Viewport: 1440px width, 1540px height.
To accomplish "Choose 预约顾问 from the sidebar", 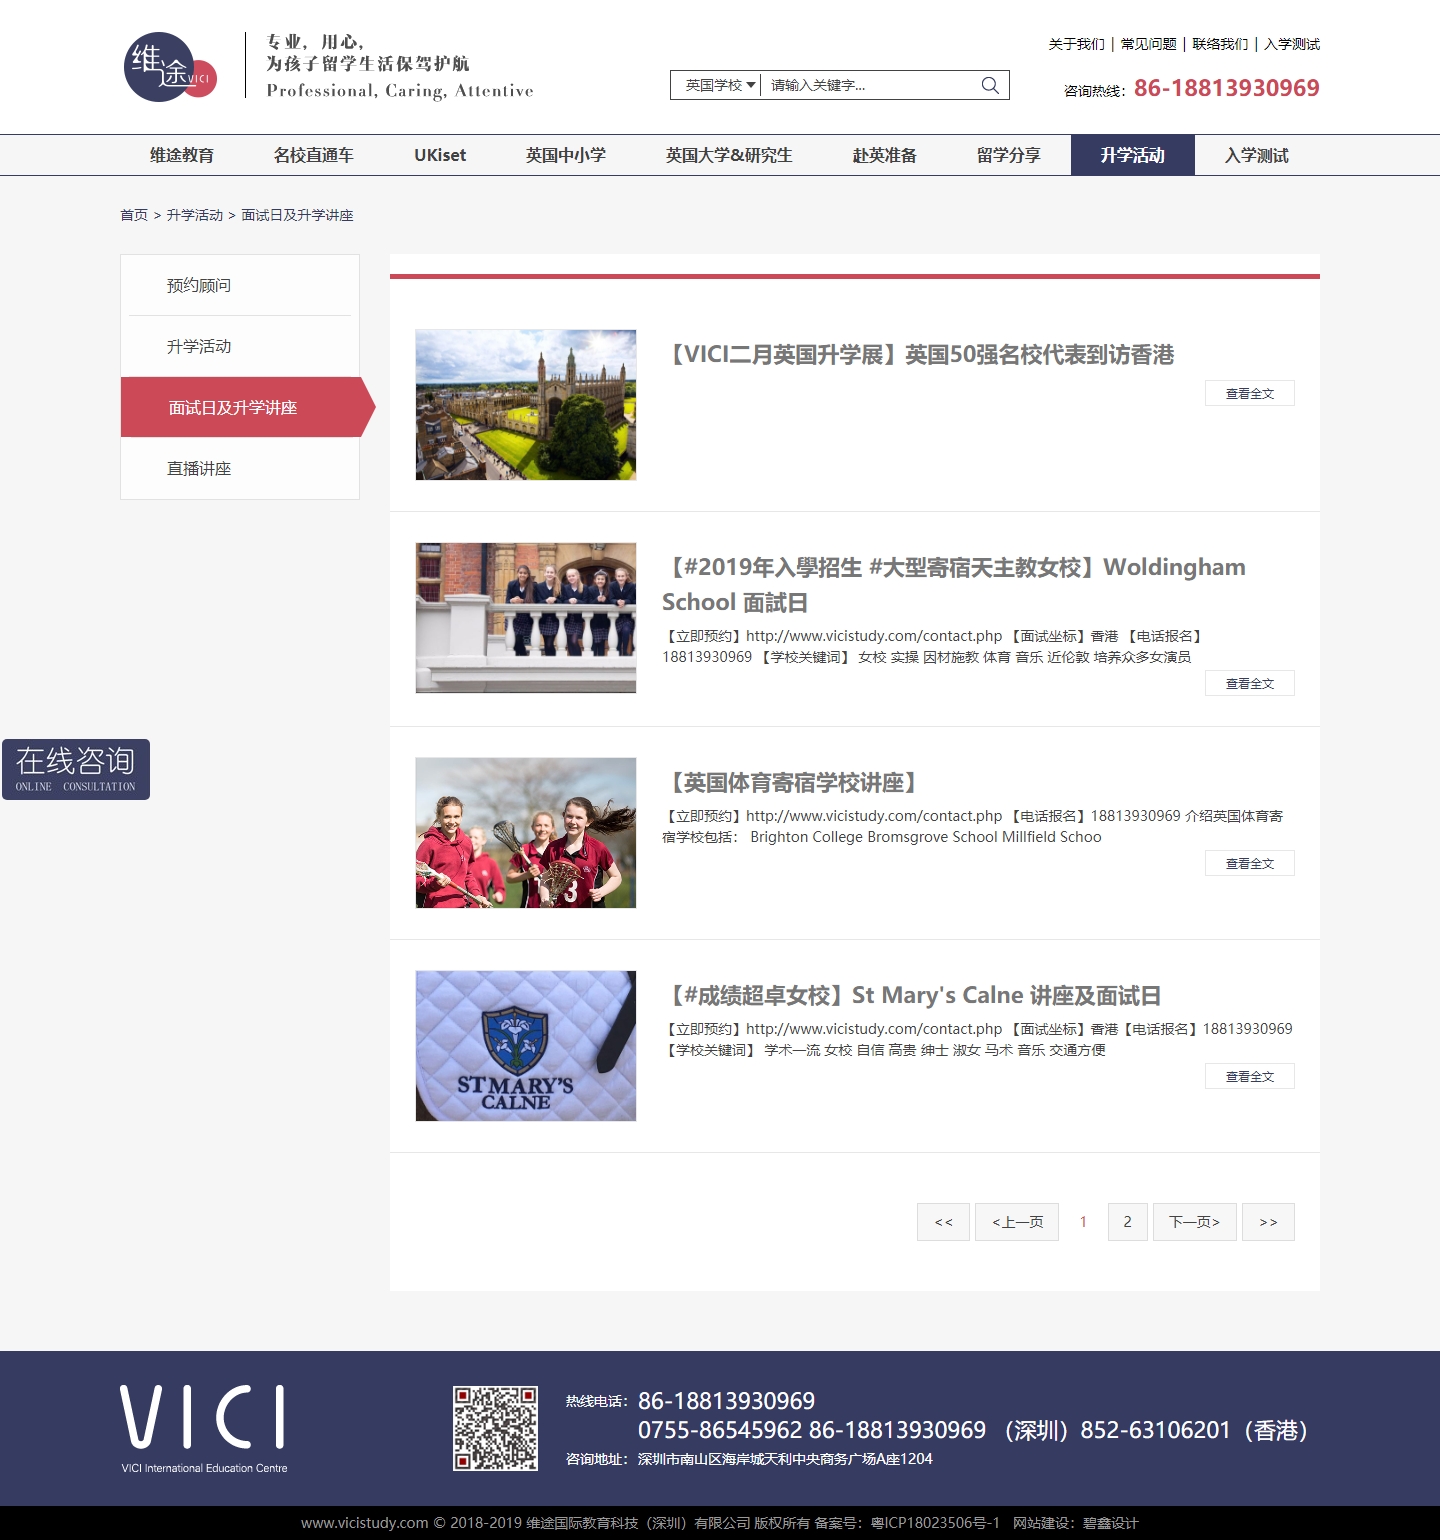I will click(199, 285).
